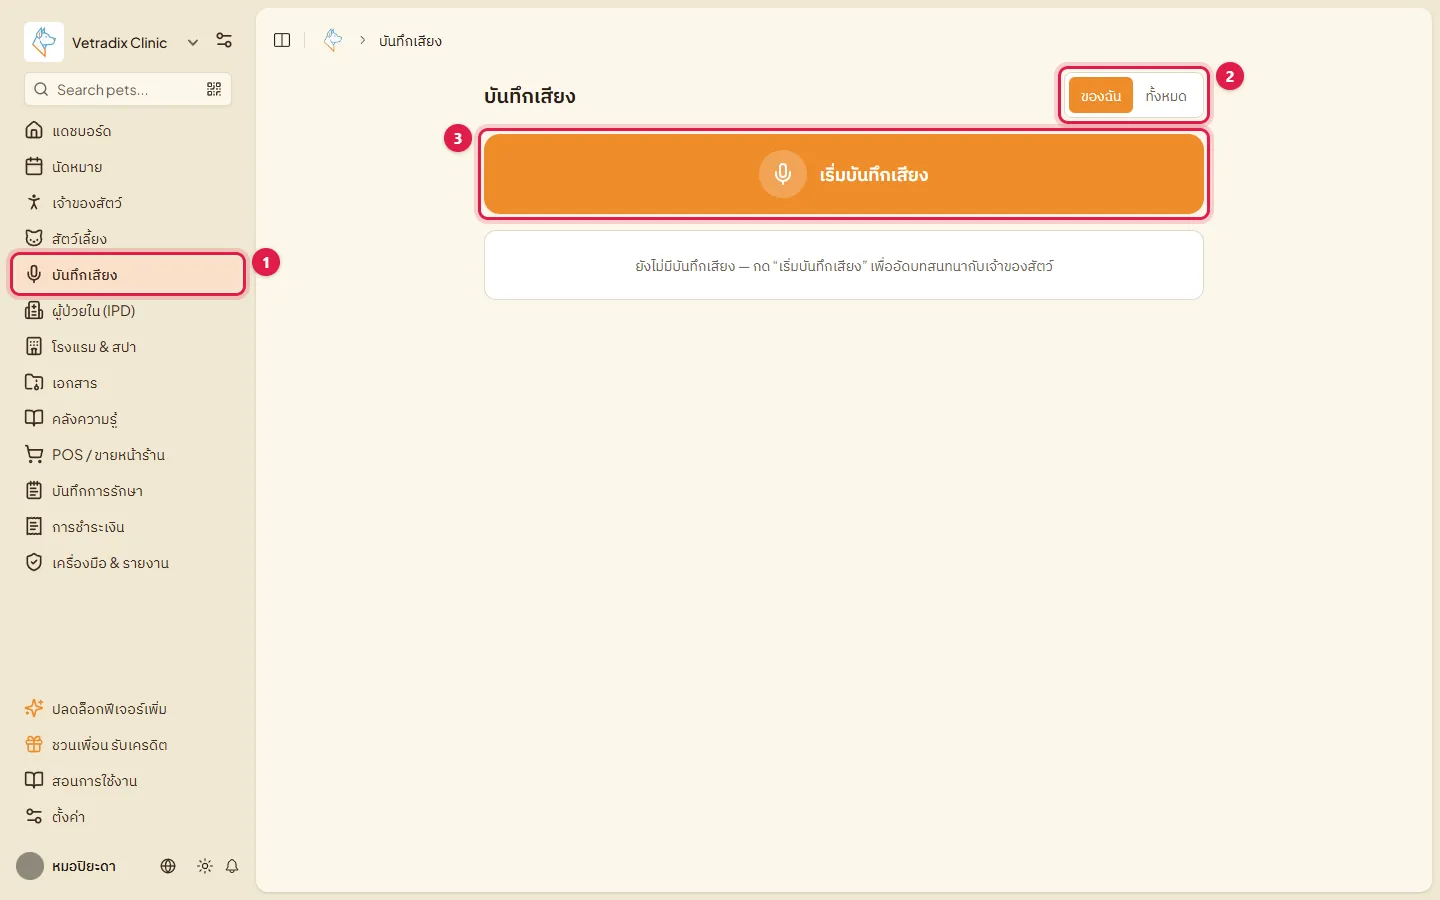The height and width of the screenshot is (900, 1440).
Task: Select สัตว์เลี้ยง in the sidebar
Action: point(128,239)
